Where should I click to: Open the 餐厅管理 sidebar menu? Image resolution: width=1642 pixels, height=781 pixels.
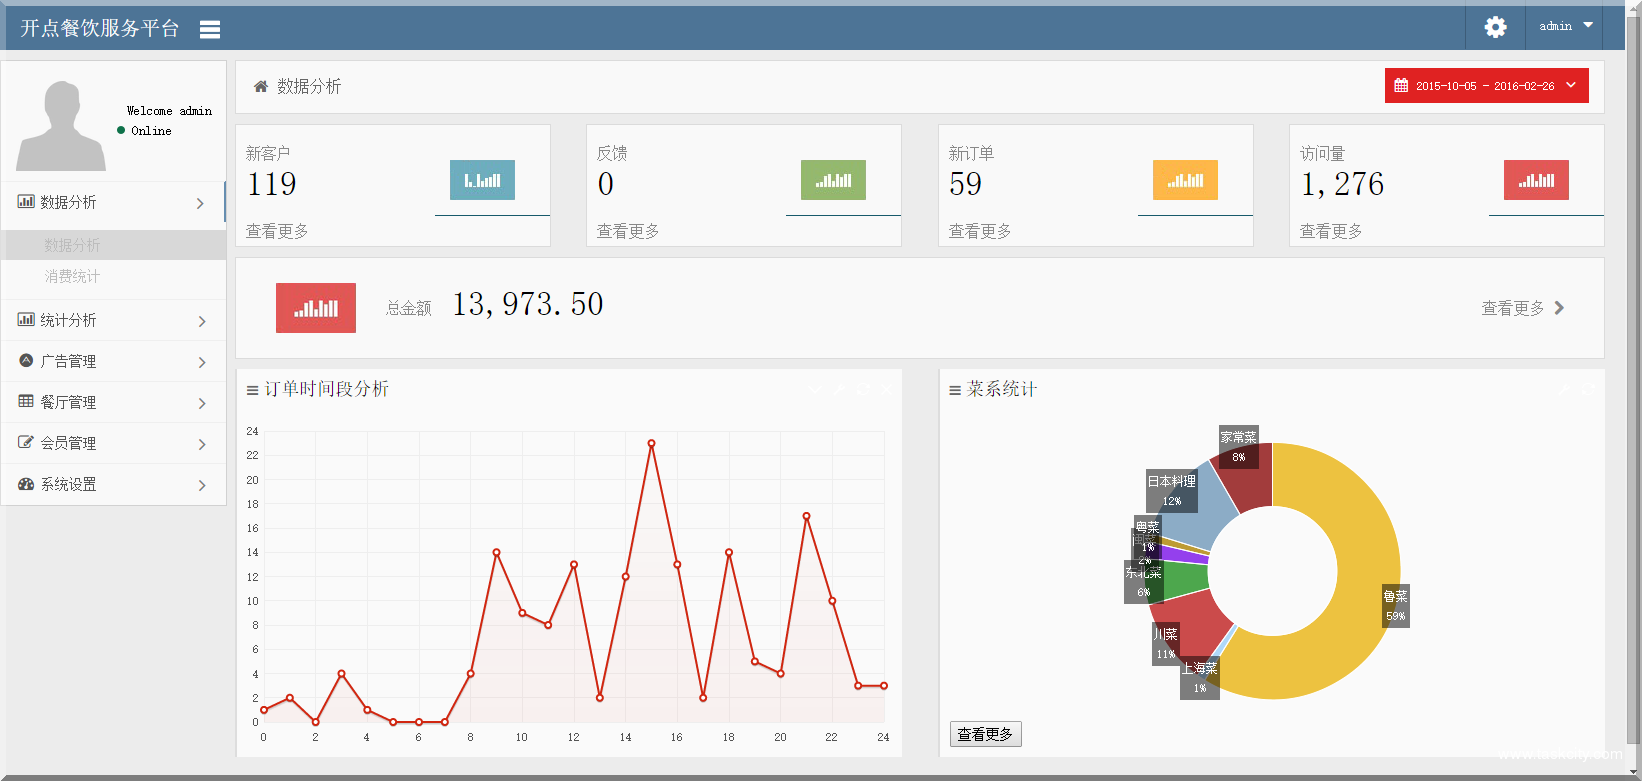coord(113,402)
